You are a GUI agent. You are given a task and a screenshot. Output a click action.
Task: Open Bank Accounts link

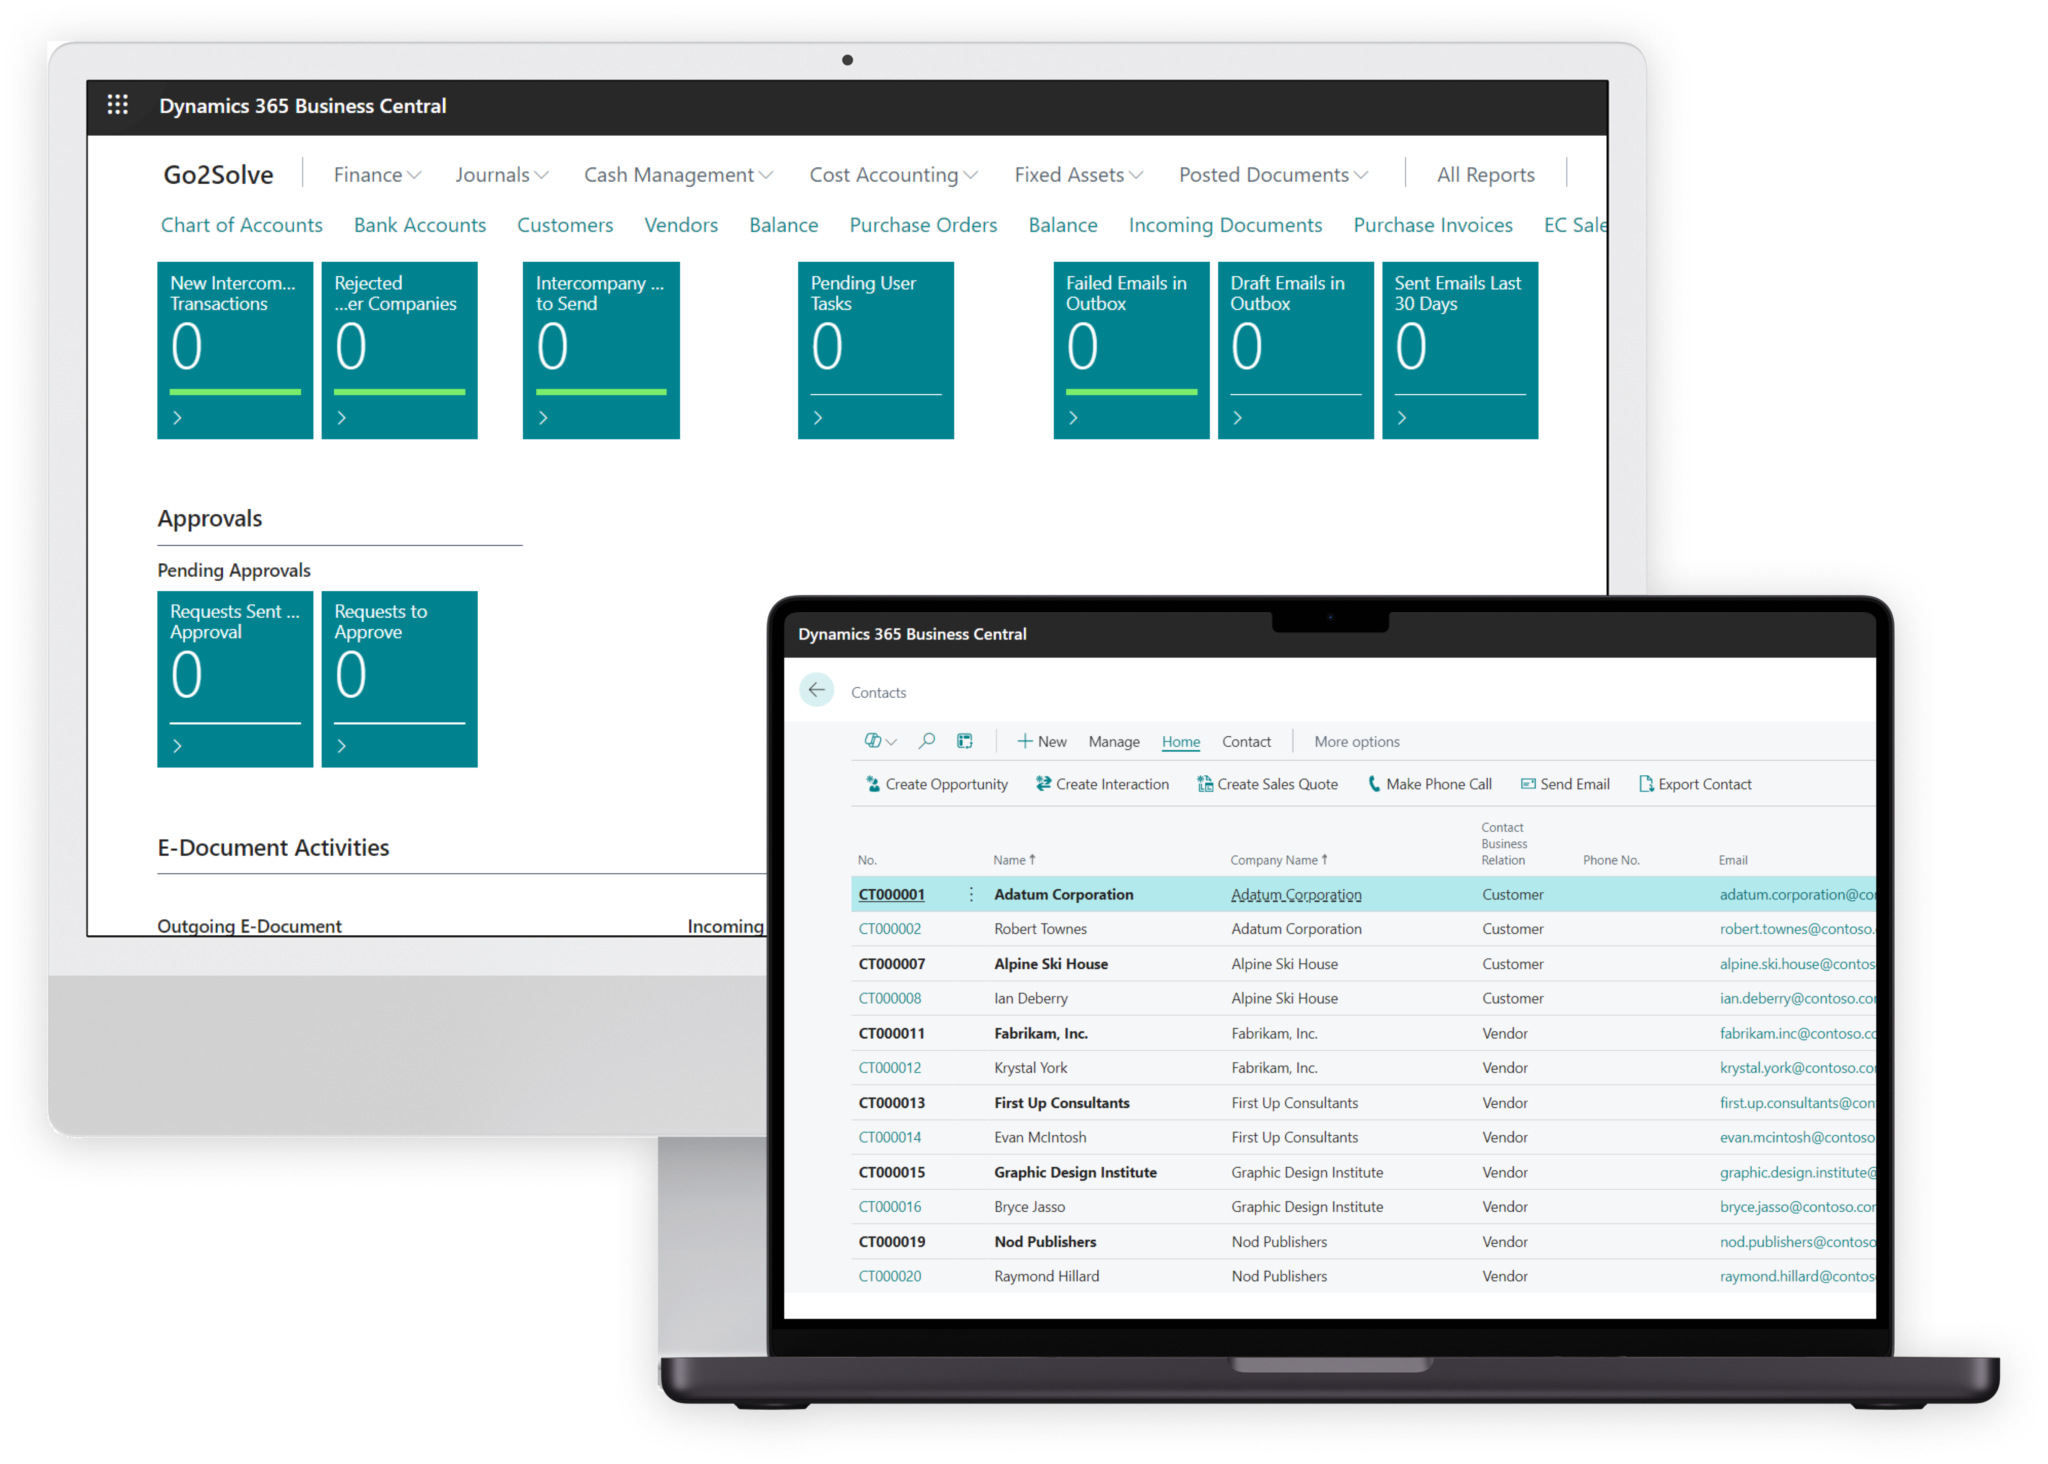click(x=420, y=225)
